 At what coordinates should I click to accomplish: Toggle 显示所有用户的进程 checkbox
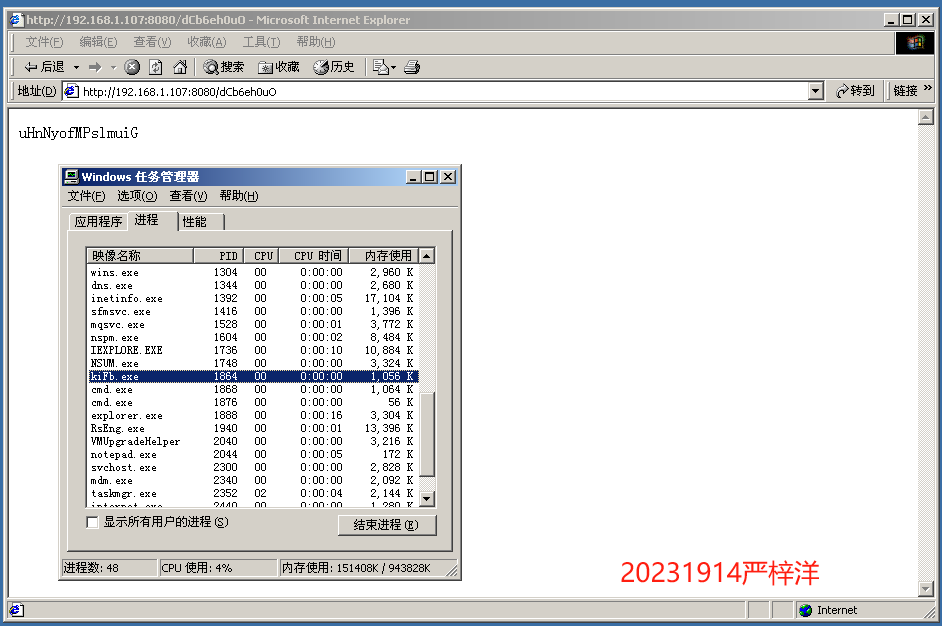[93, 522]
